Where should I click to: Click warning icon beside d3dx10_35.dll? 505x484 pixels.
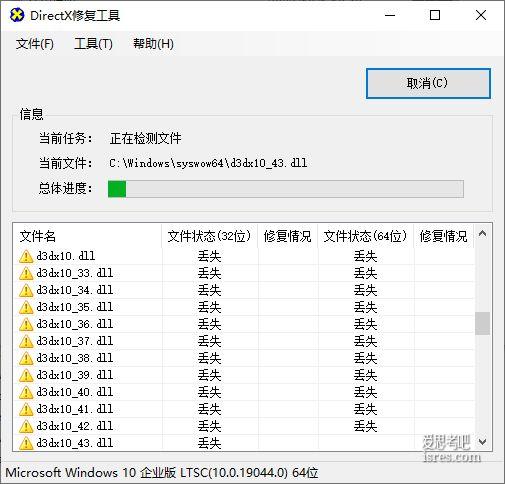pos(26,307)
